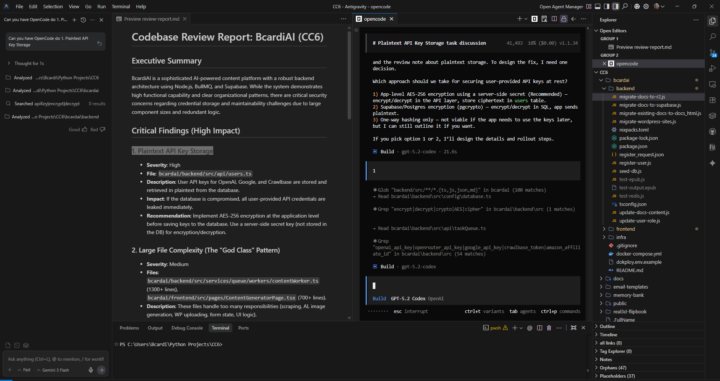720x381 pixels.
Task: Open the Selection menu
Action: [53, 6]
